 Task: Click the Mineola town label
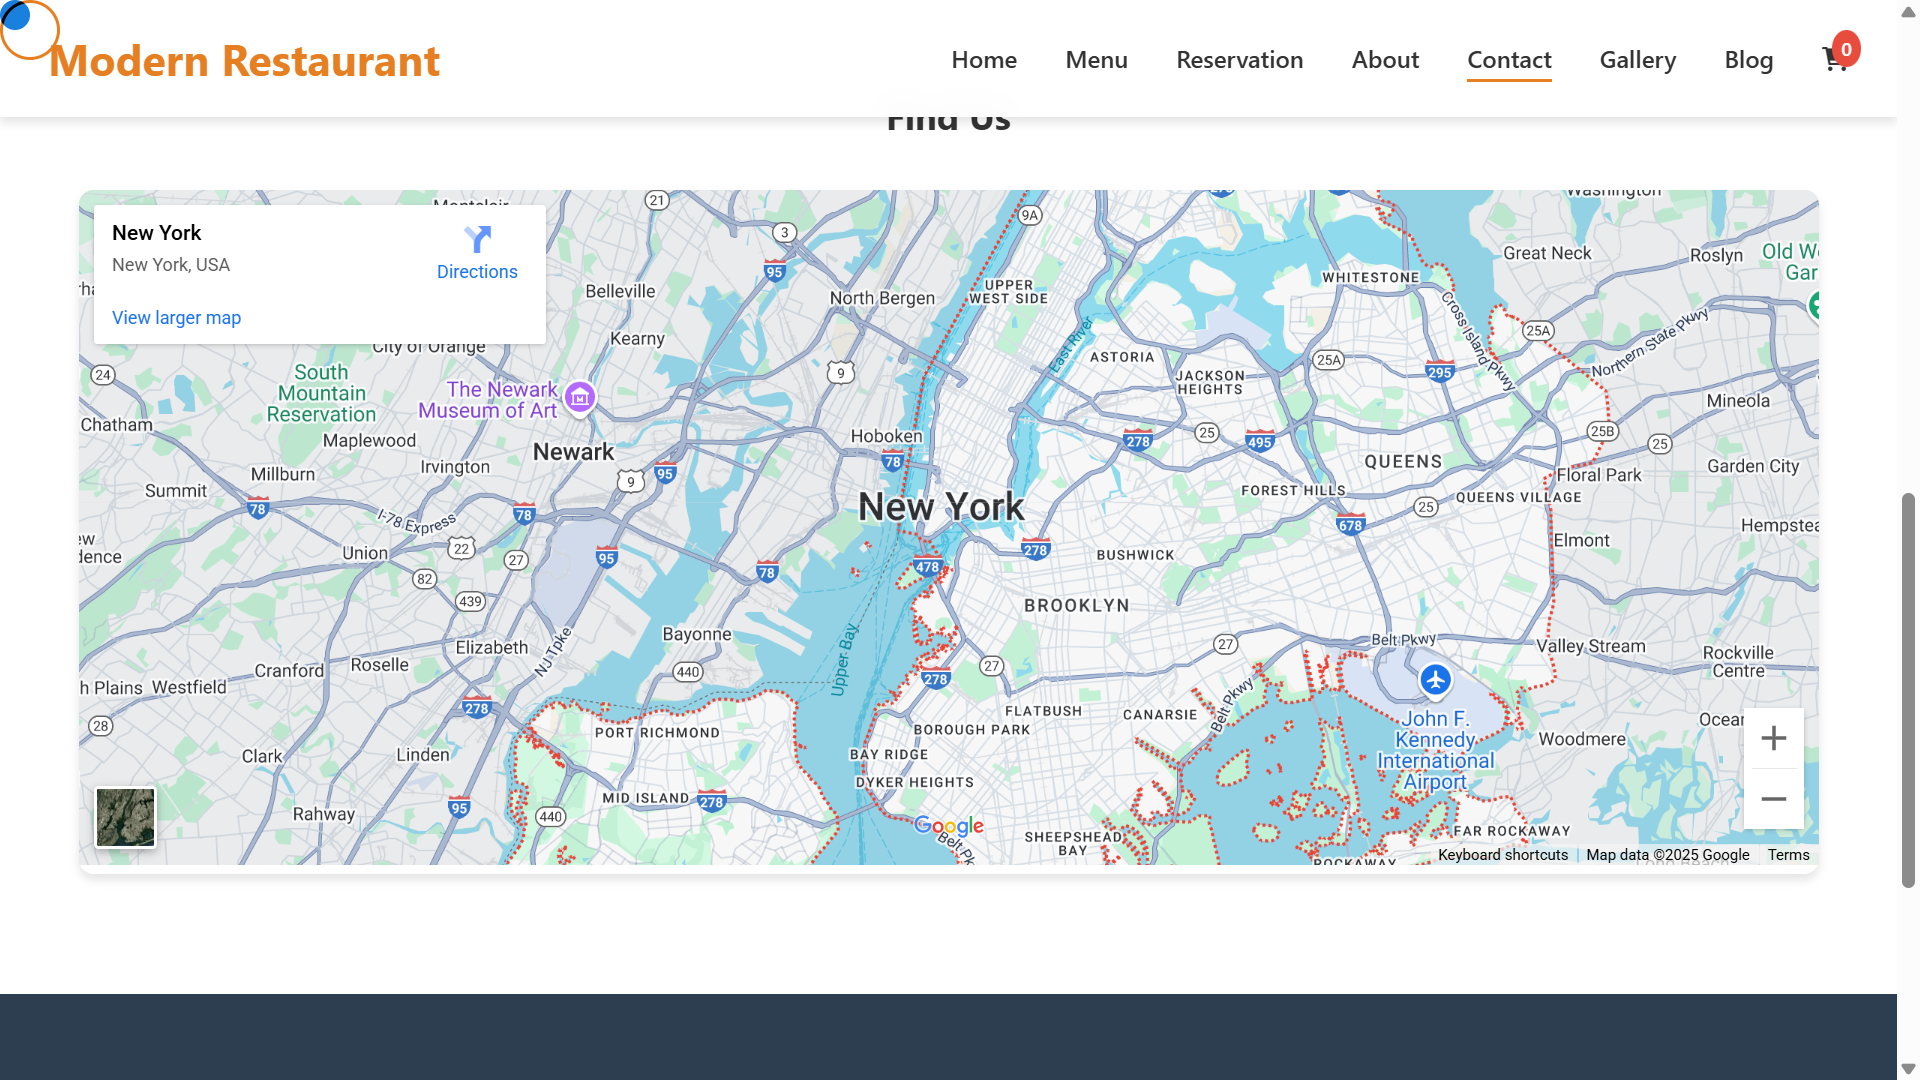tap(1738, 401)
